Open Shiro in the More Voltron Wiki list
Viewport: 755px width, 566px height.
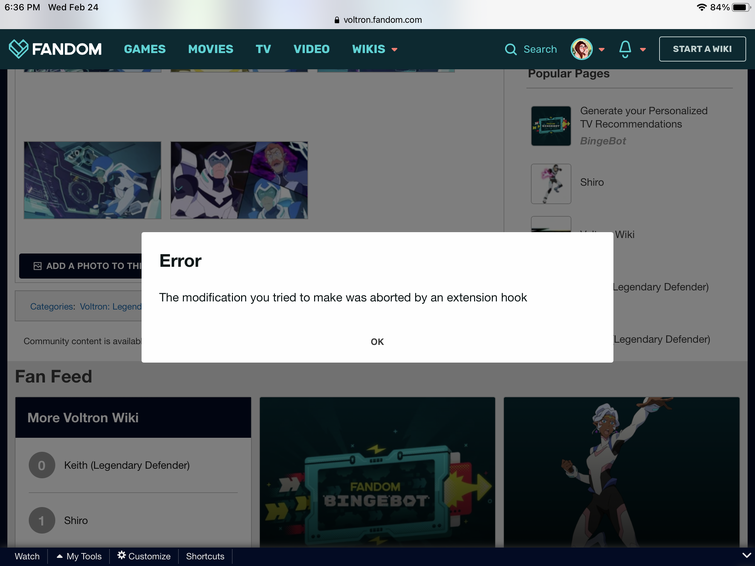tap(76, 520)
